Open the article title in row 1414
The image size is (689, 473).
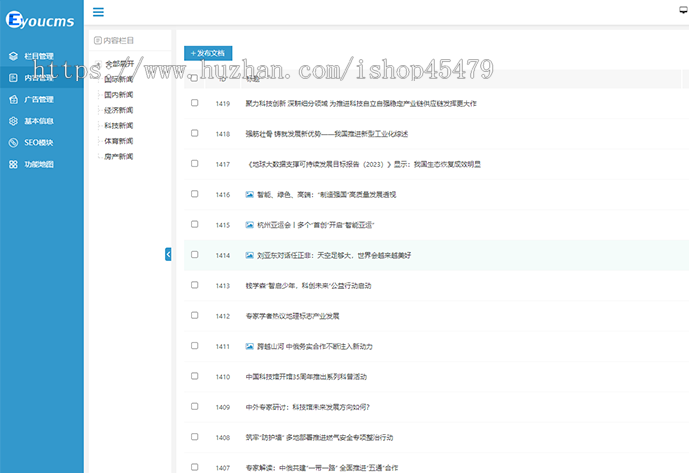pos(334,255)
